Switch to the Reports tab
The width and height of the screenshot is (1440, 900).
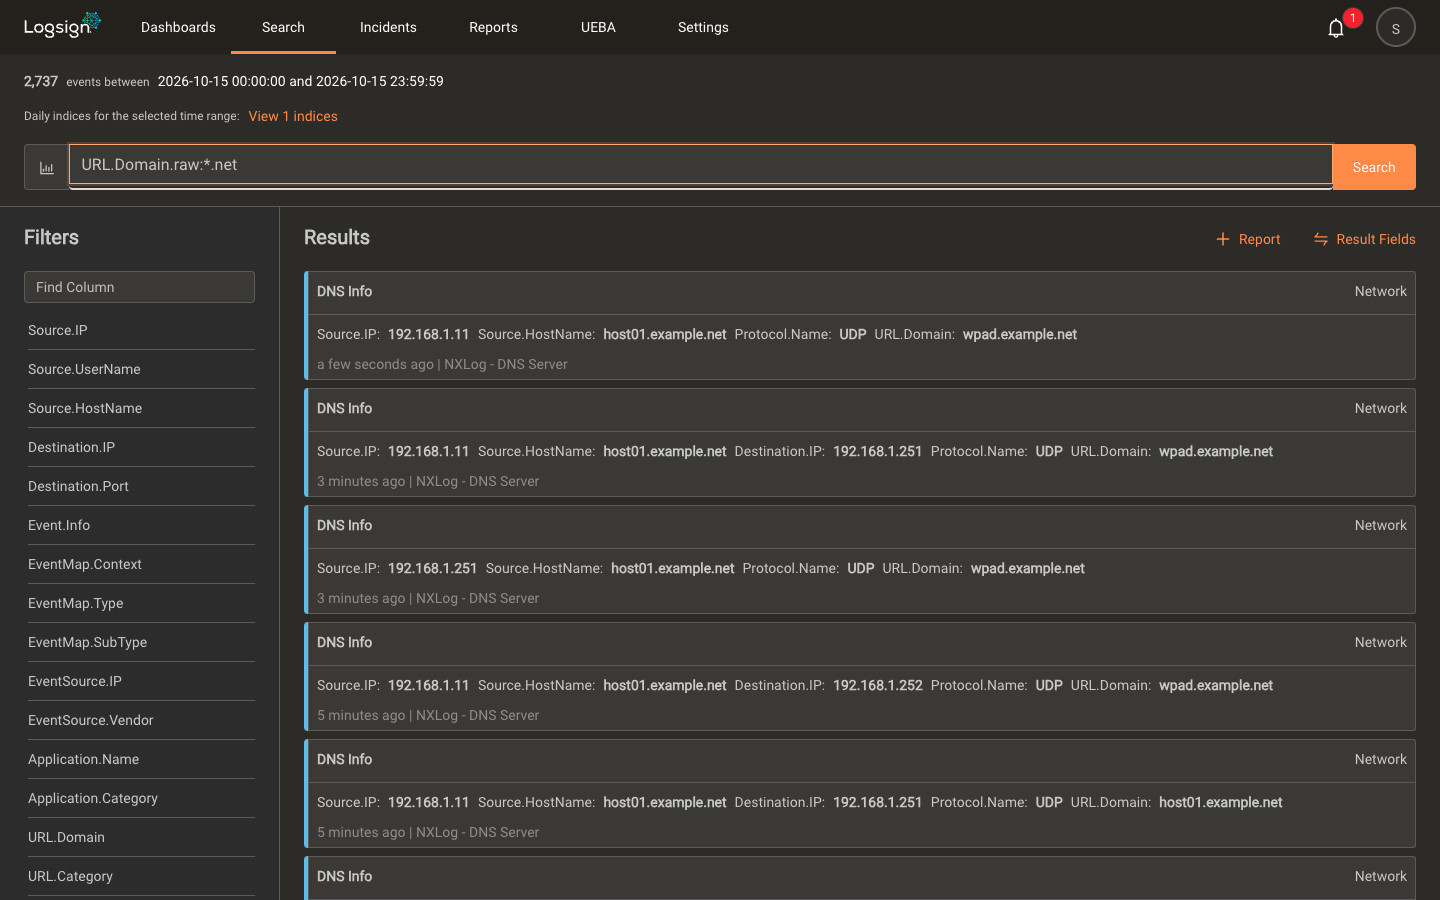[x=493, y=27]
